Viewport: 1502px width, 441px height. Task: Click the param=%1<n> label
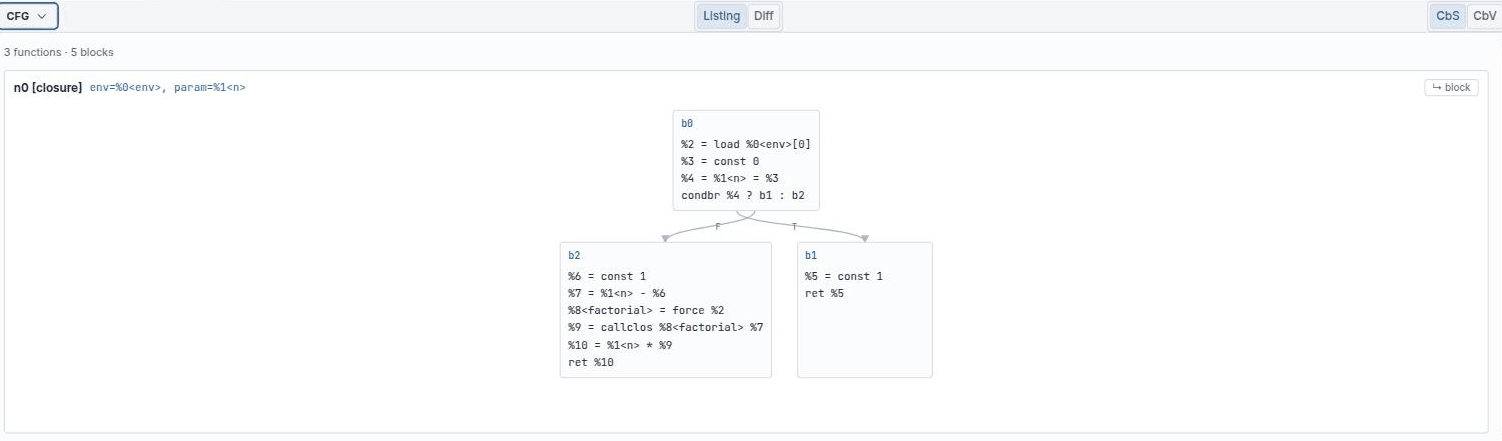pyautogui.click(x=210, y=88)
